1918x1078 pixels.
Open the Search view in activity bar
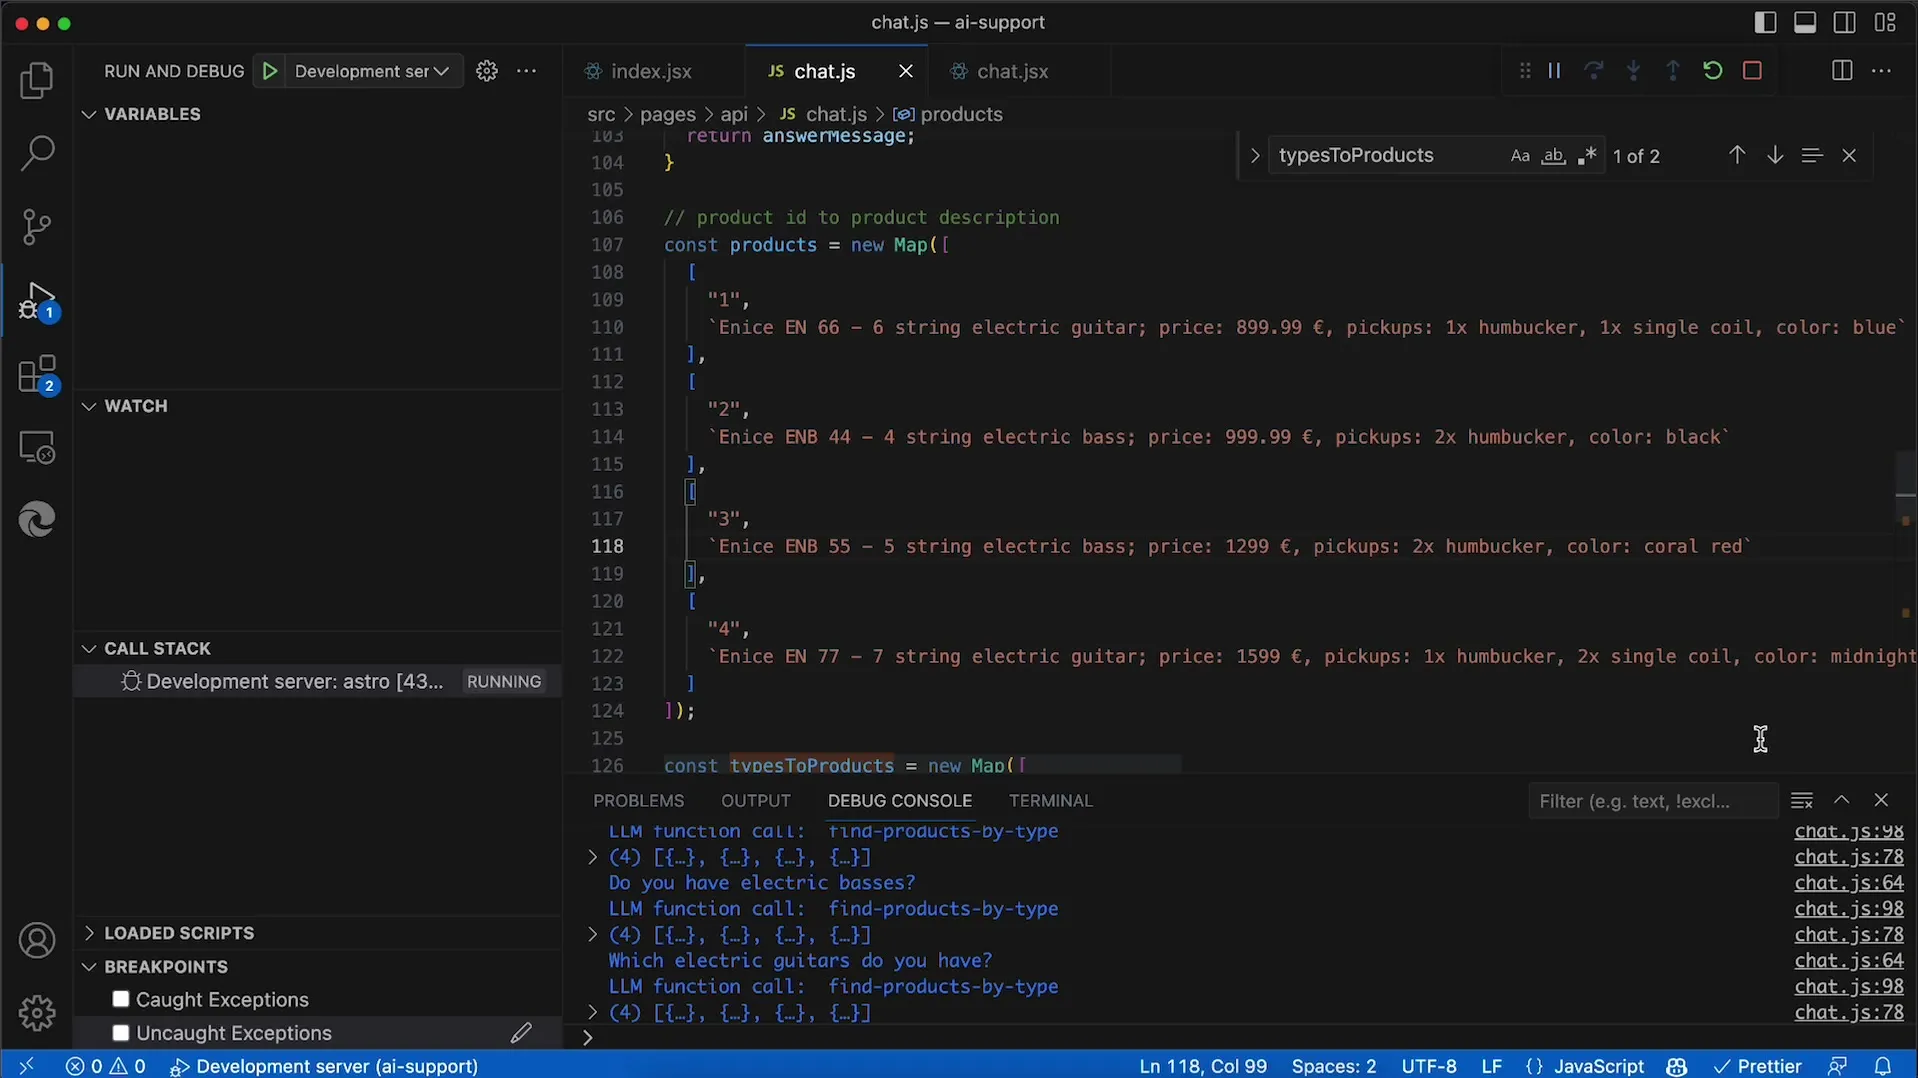click(37, 153)
